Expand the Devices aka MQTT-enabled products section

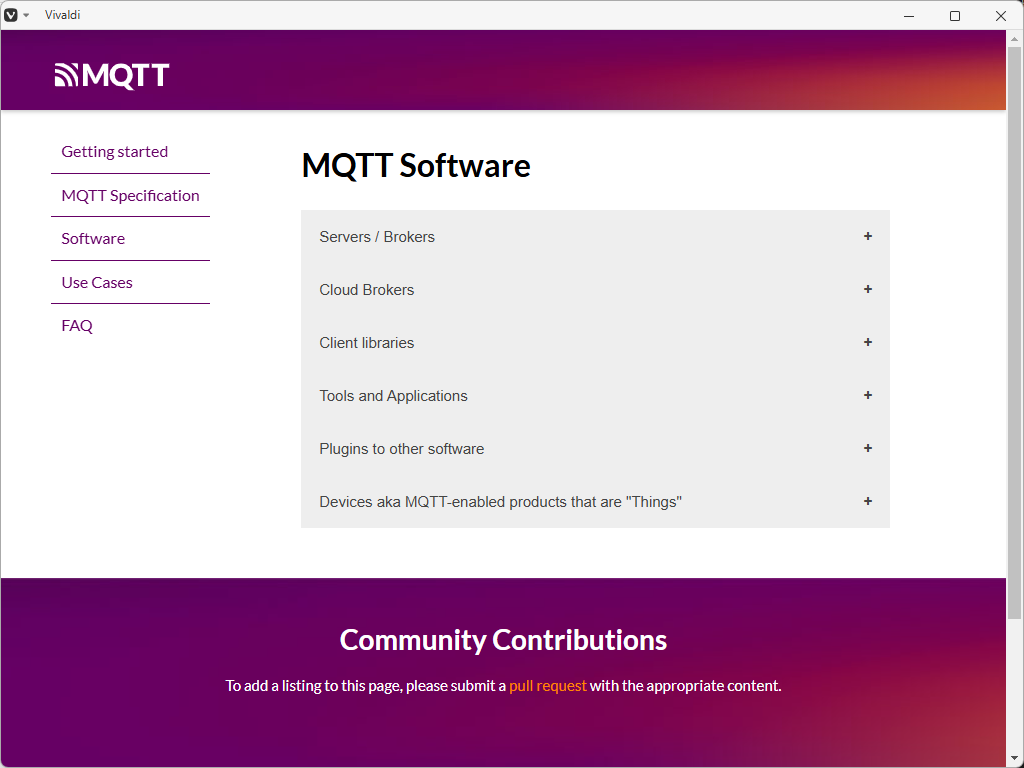595,501
